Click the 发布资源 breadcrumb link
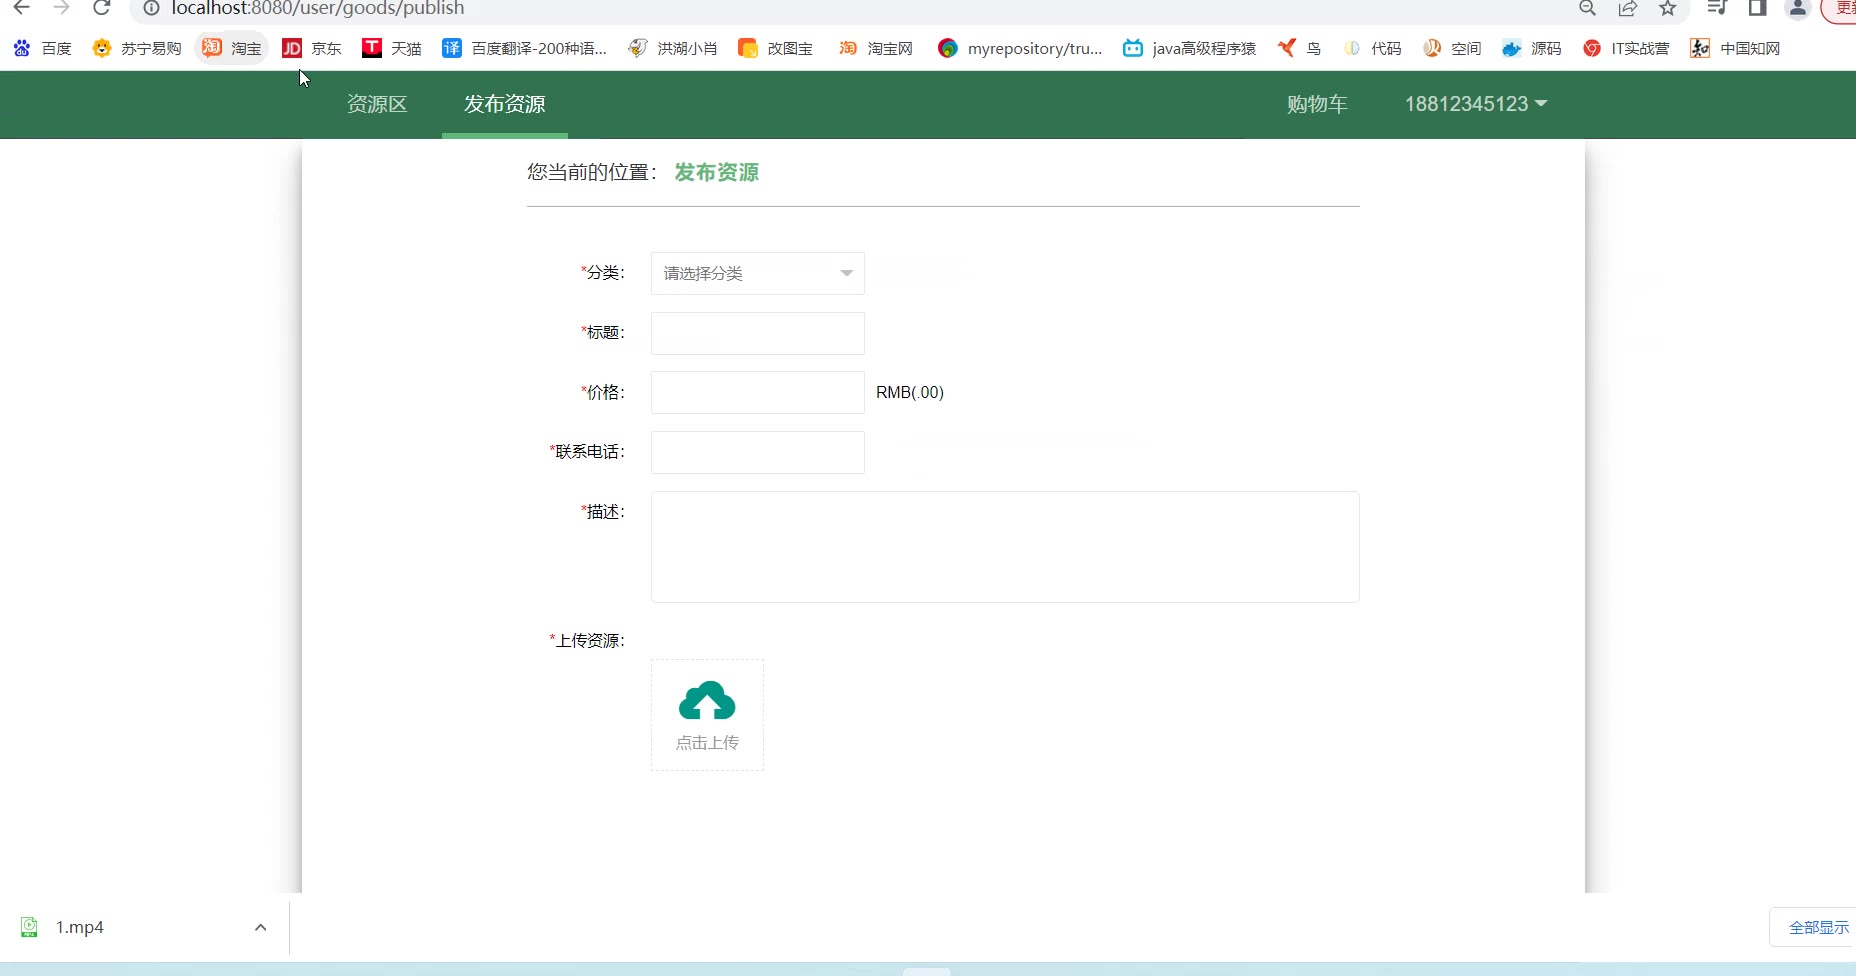 tap(716, 172)
